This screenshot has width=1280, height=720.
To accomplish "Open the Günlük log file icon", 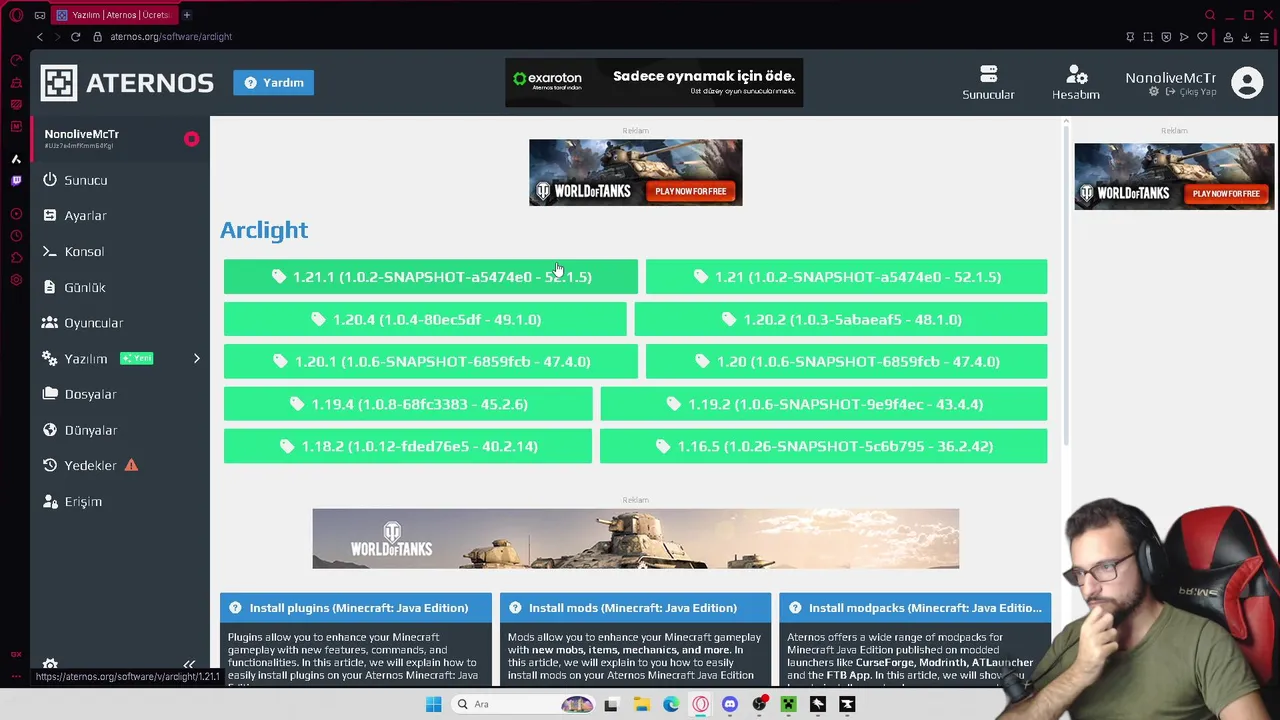I will click(x=50, y=287).
